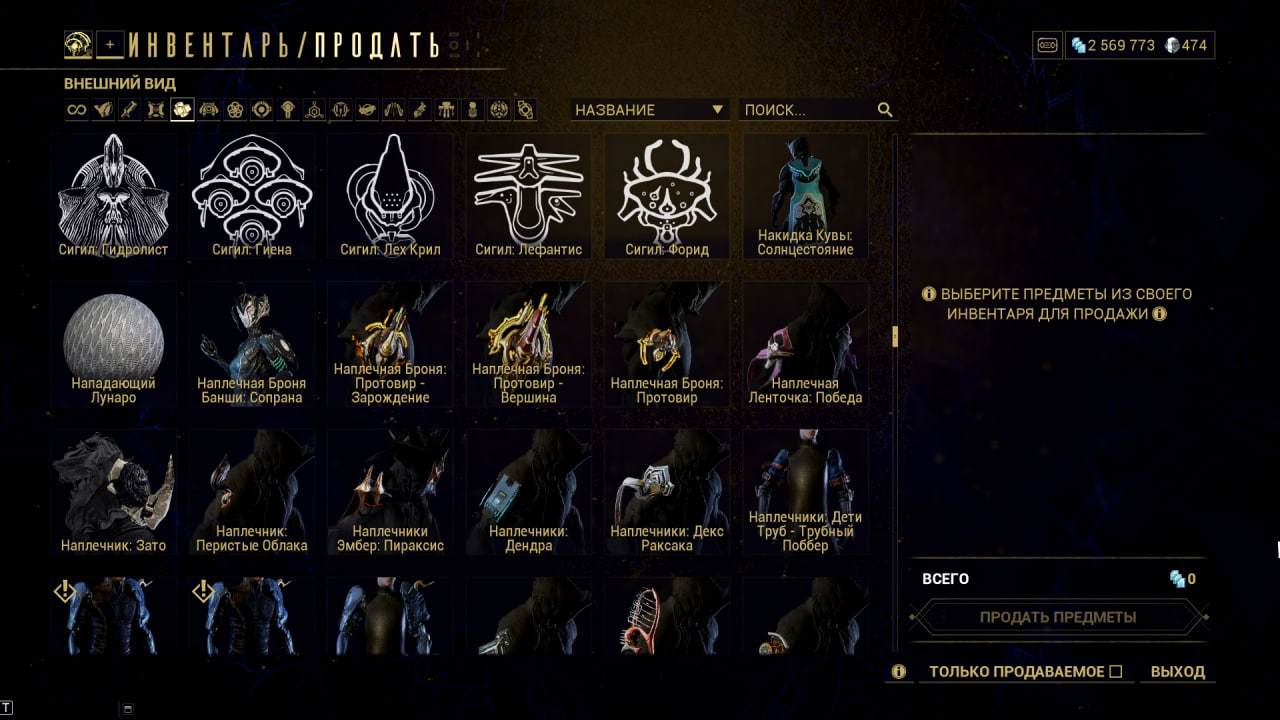Select the 'Нападающий Лунаро' ball item
Viewport: 1280px width, 720px height.
pos(114,345)
